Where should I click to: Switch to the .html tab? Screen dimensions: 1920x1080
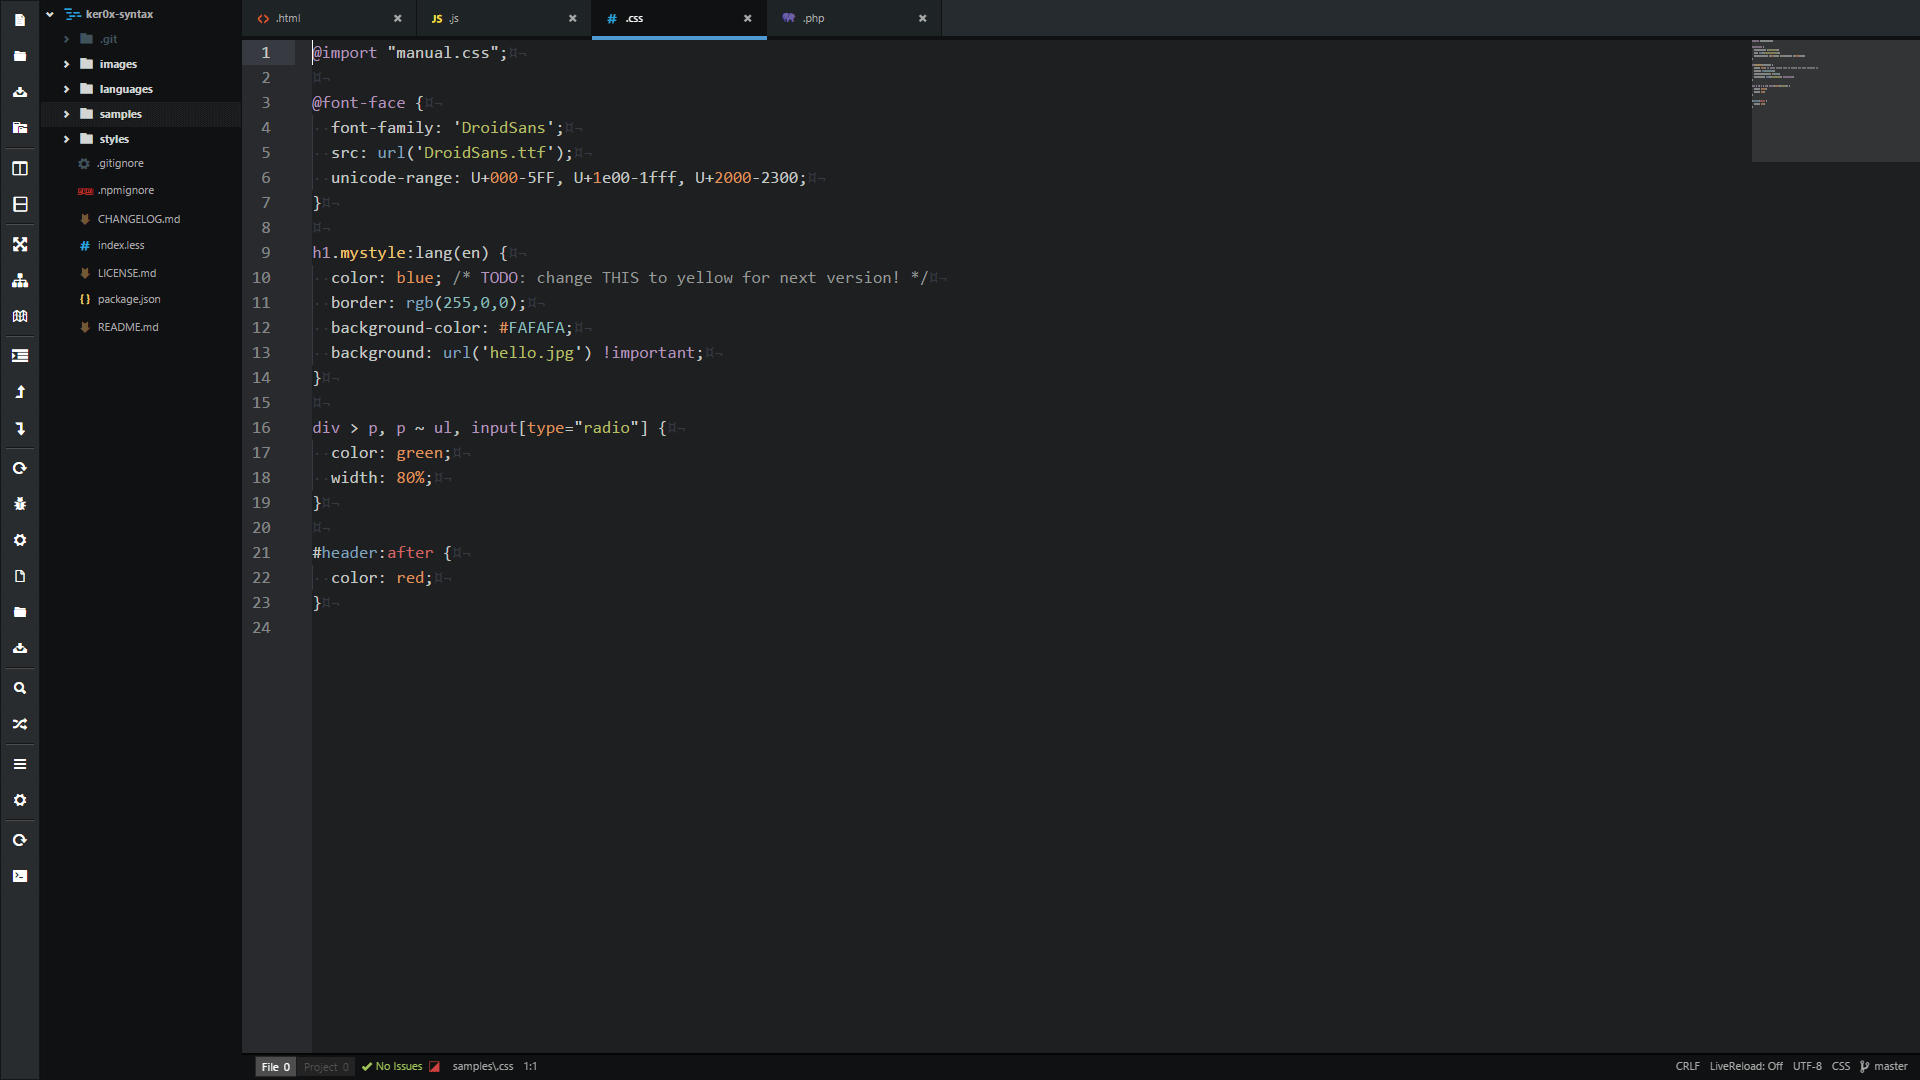tap(329, 19)
